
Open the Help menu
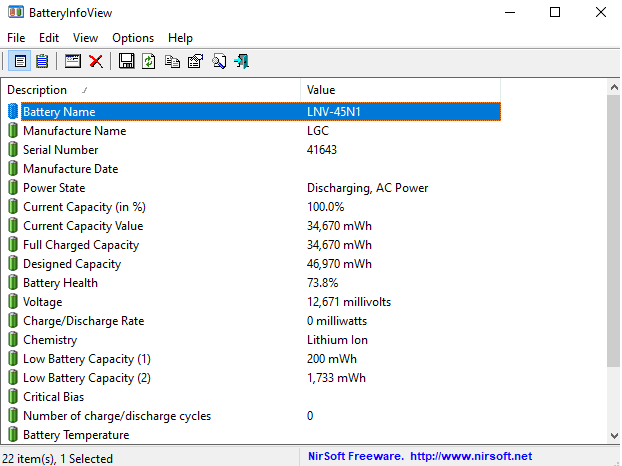pyautogui.click(x=180, y=38)
